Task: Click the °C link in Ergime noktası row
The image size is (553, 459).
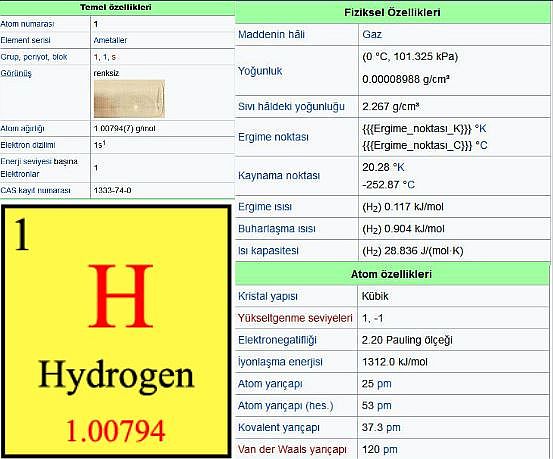Action: pos(481,145)
